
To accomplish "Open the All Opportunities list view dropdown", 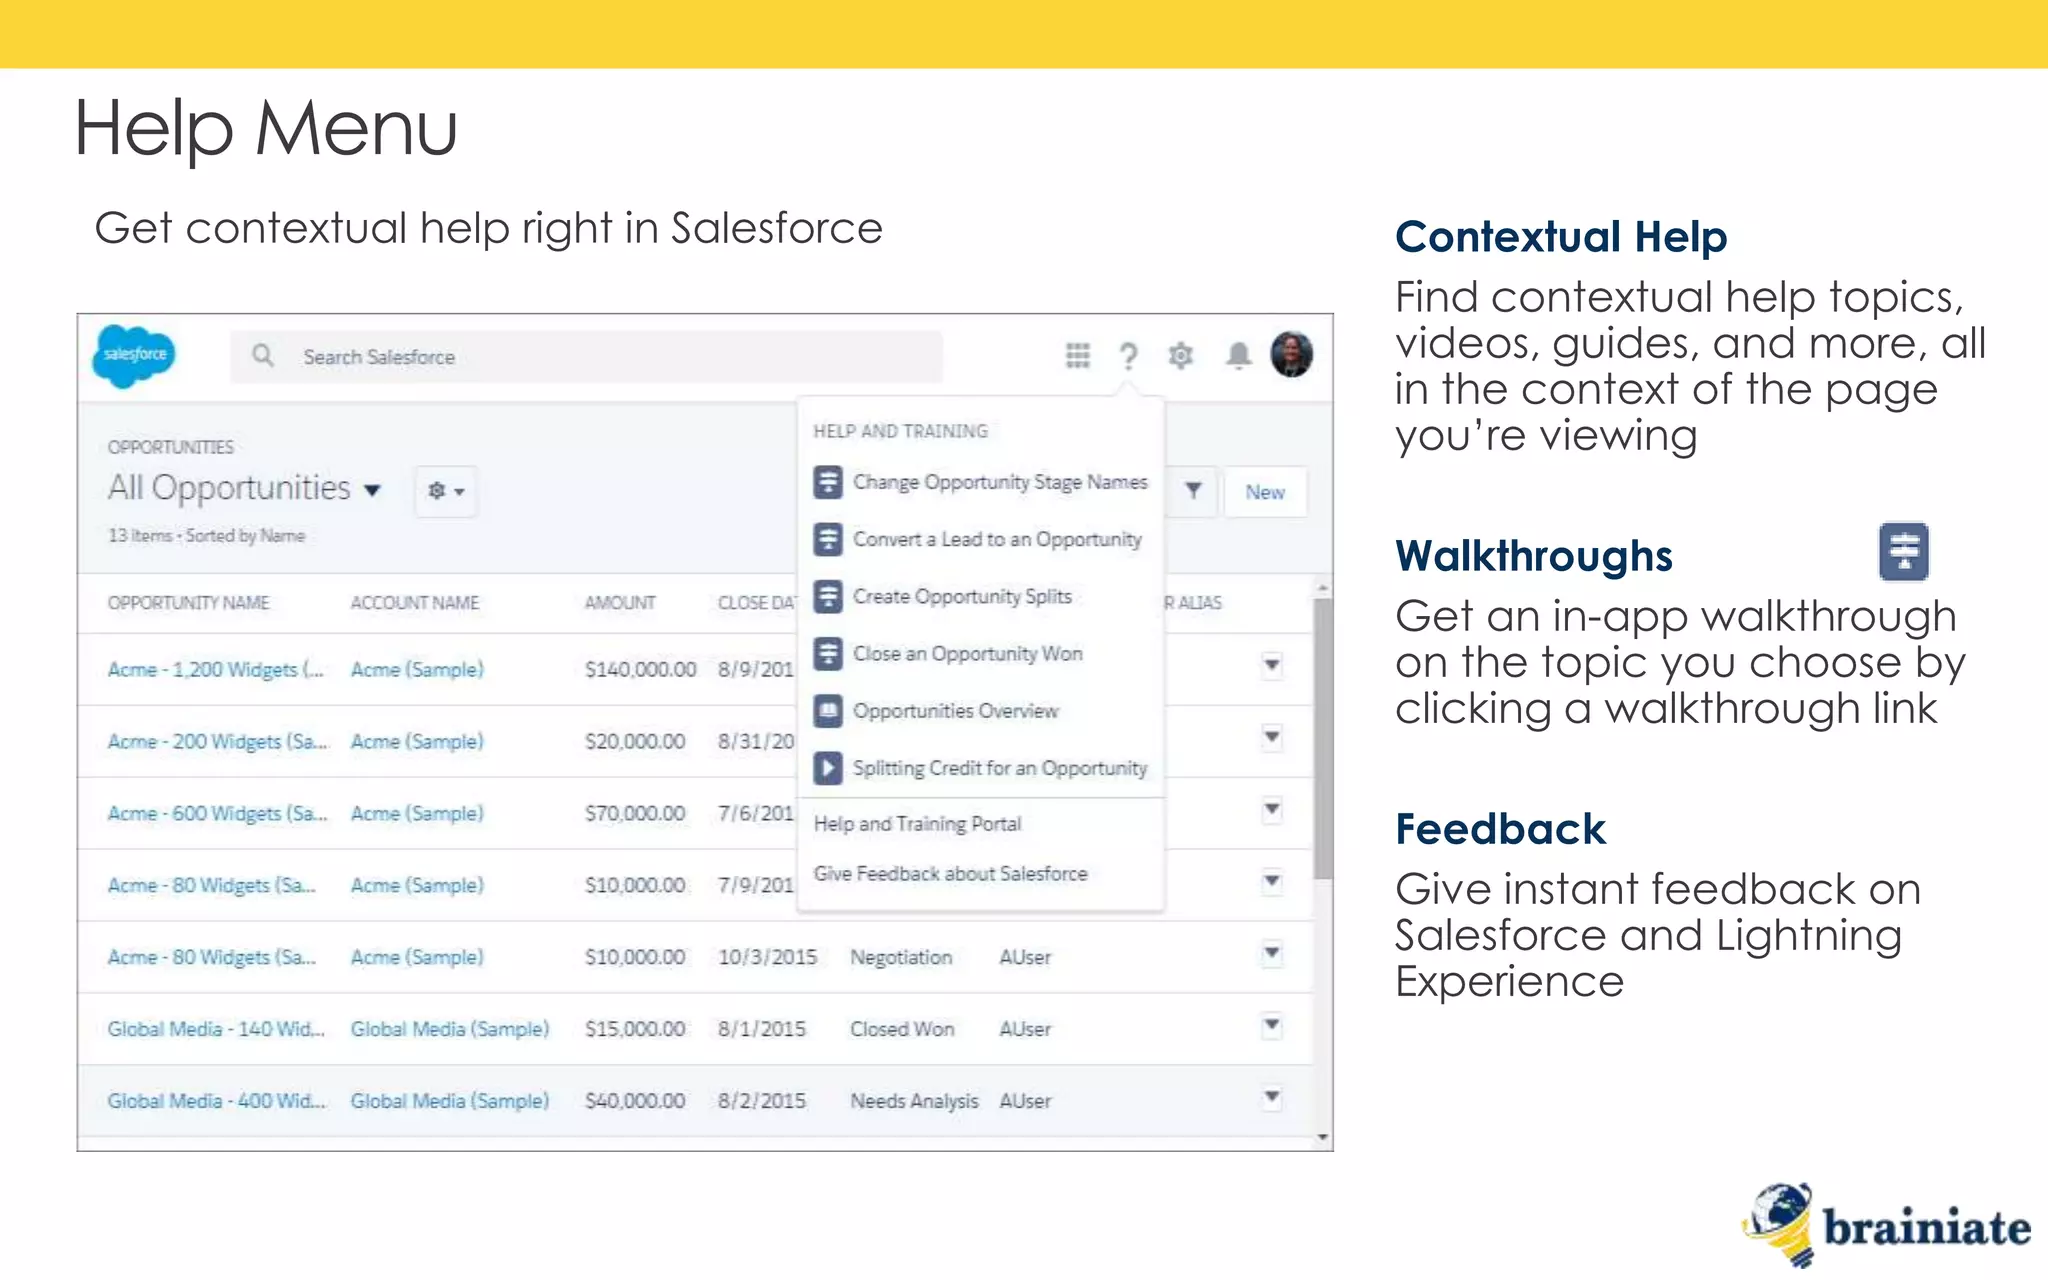I will pyautogui.click(x=372, y=490).
